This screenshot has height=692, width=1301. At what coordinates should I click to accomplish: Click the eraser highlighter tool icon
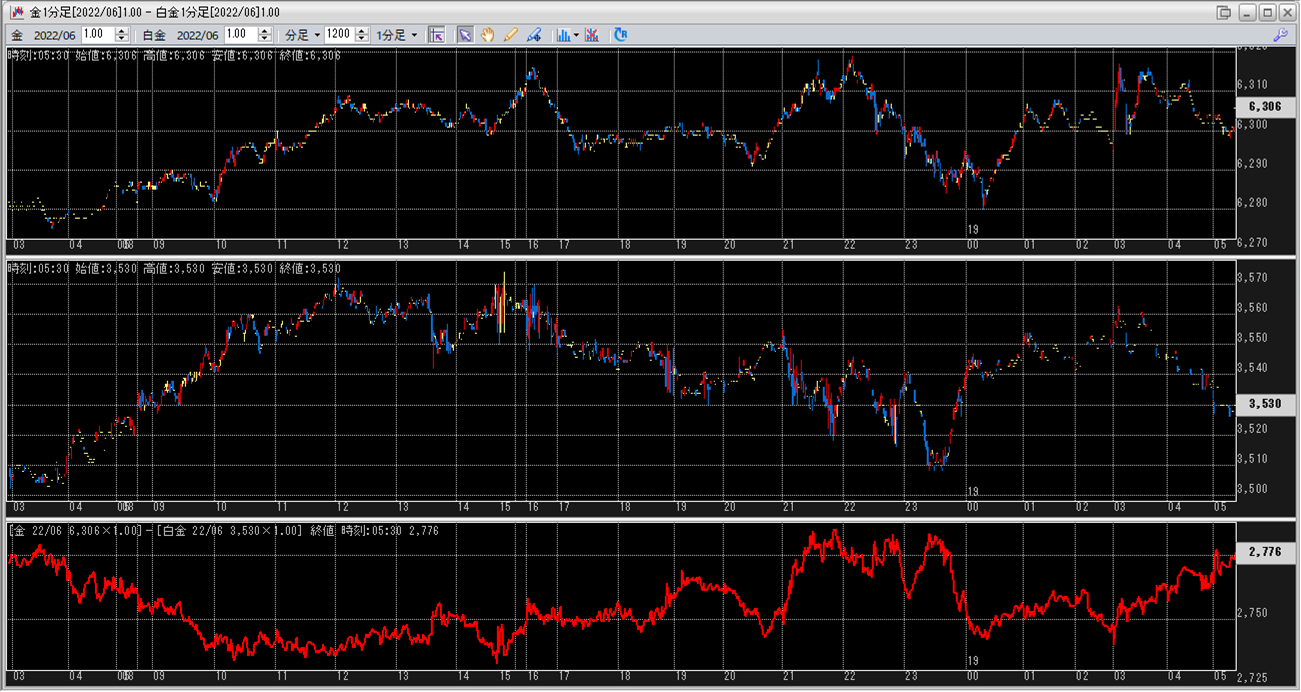534,34
